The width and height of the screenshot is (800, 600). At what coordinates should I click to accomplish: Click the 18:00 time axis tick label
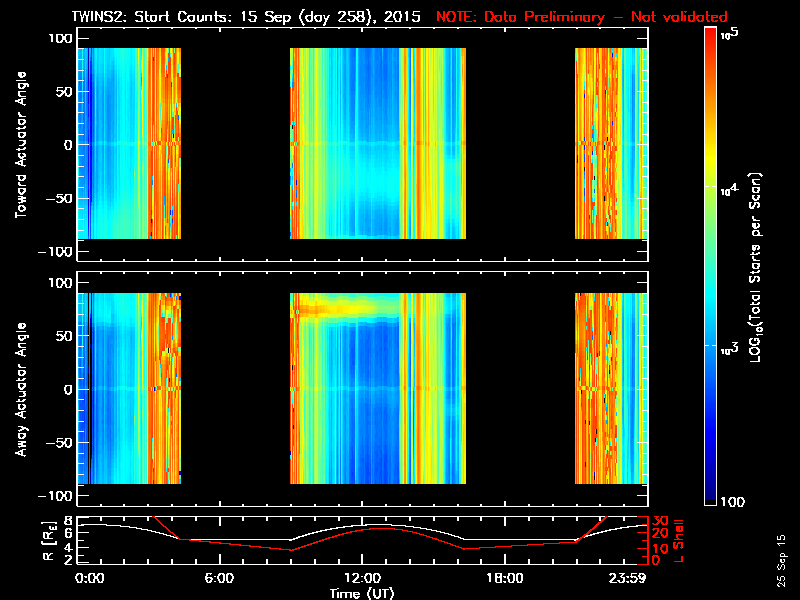[503, 579]
